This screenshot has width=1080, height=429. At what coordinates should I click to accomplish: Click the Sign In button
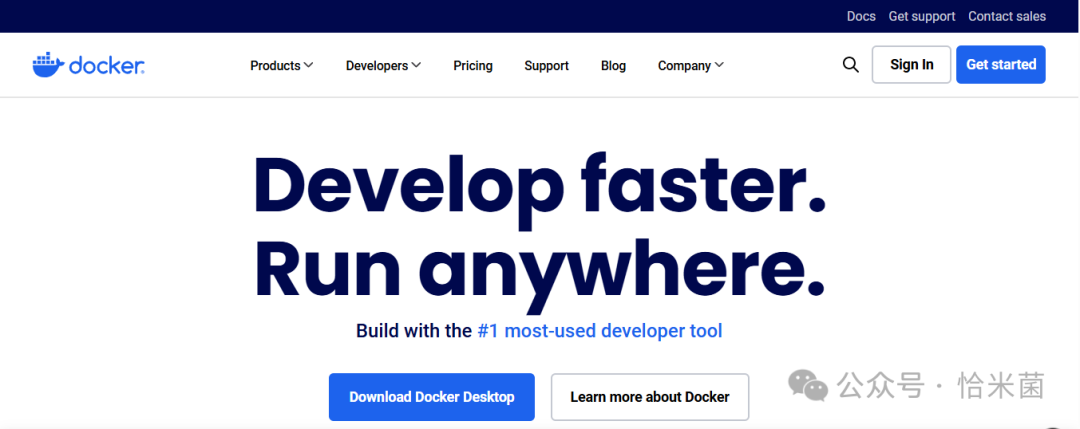tap(911, 65)
